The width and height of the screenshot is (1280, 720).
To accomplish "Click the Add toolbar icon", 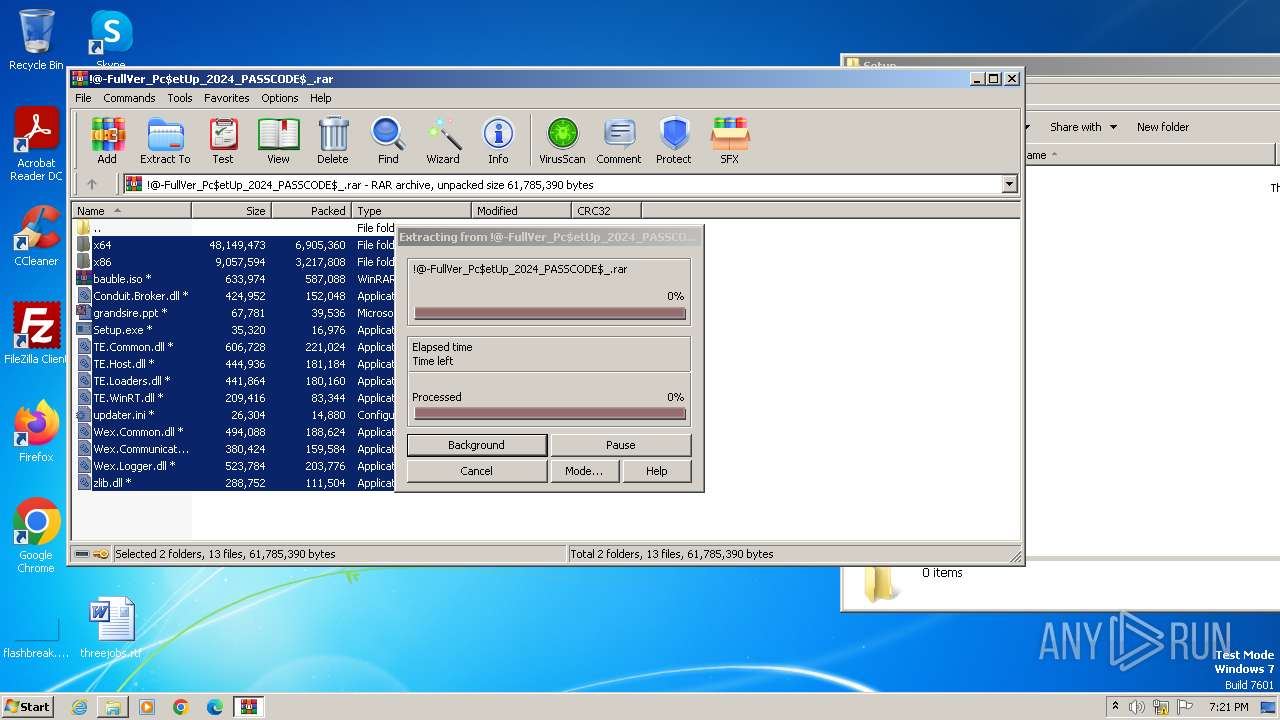I will point(107,140).
